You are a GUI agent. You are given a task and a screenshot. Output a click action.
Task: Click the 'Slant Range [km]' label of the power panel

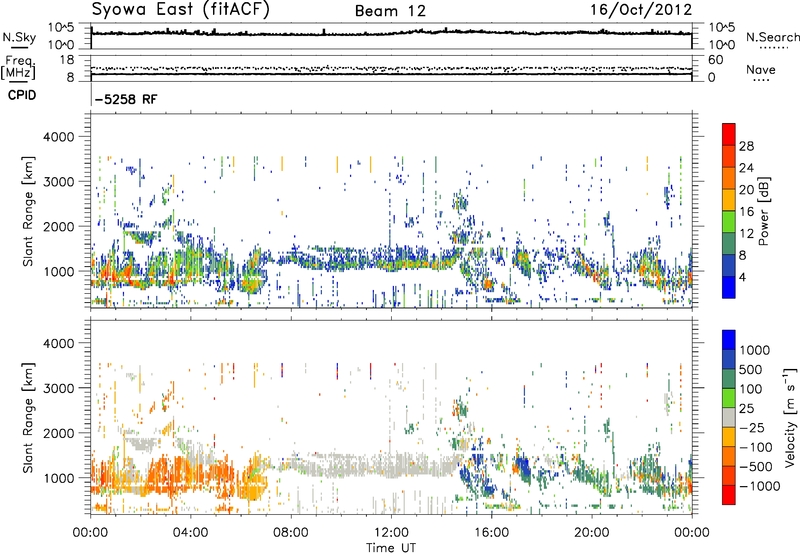coord(28,211)
